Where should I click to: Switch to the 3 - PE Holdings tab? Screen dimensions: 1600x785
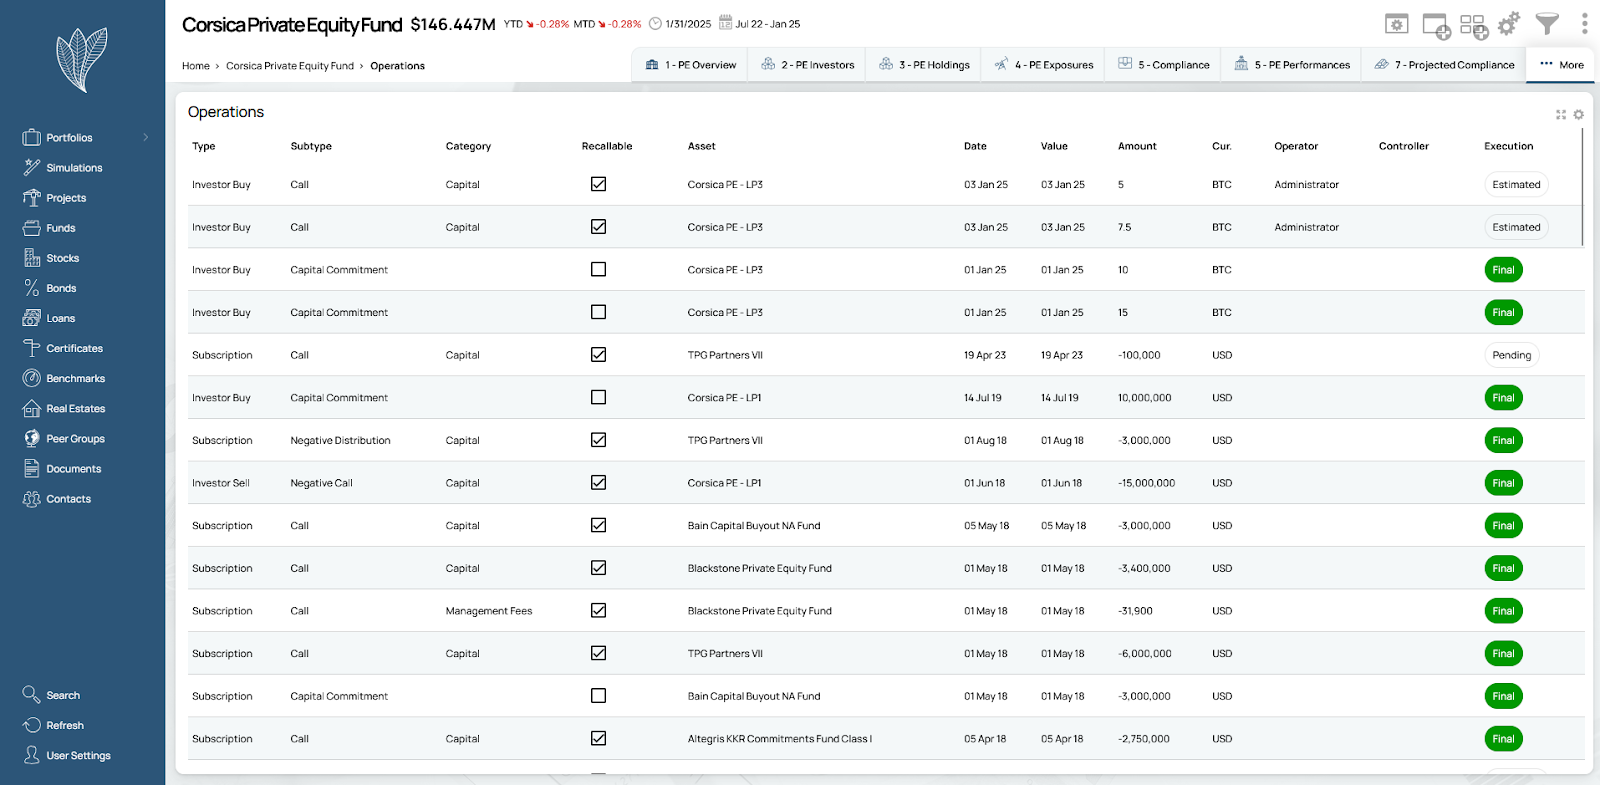(924, 65)
